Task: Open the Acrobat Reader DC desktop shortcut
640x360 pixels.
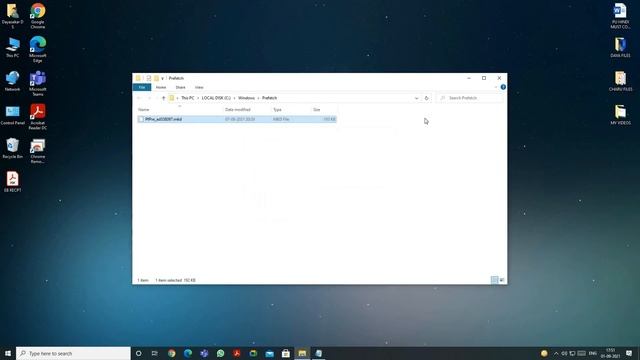Action: tap(38, 117)
